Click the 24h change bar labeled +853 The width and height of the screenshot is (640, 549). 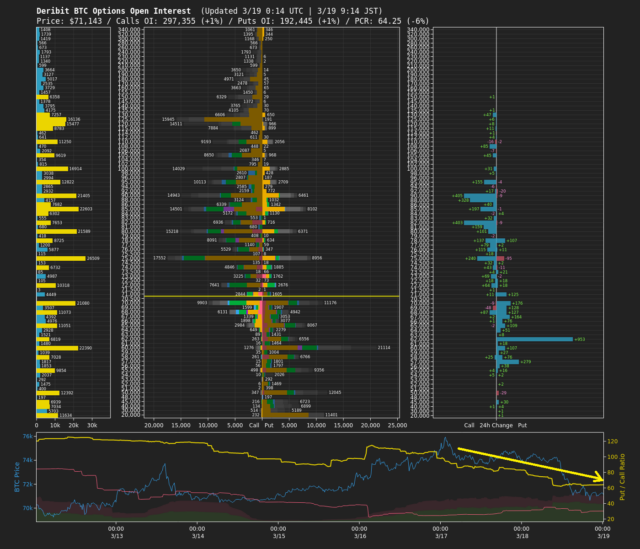535,340
